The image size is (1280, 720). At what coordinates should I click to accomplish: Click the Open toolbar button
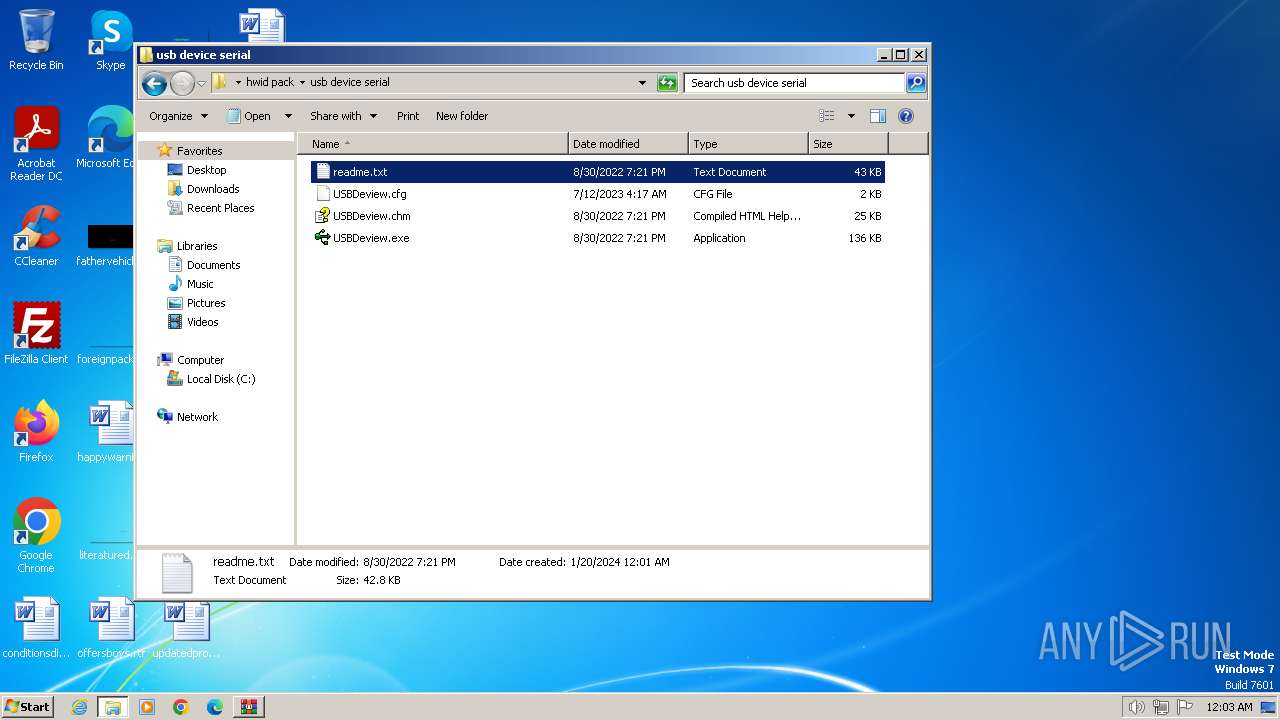point(248,116)
